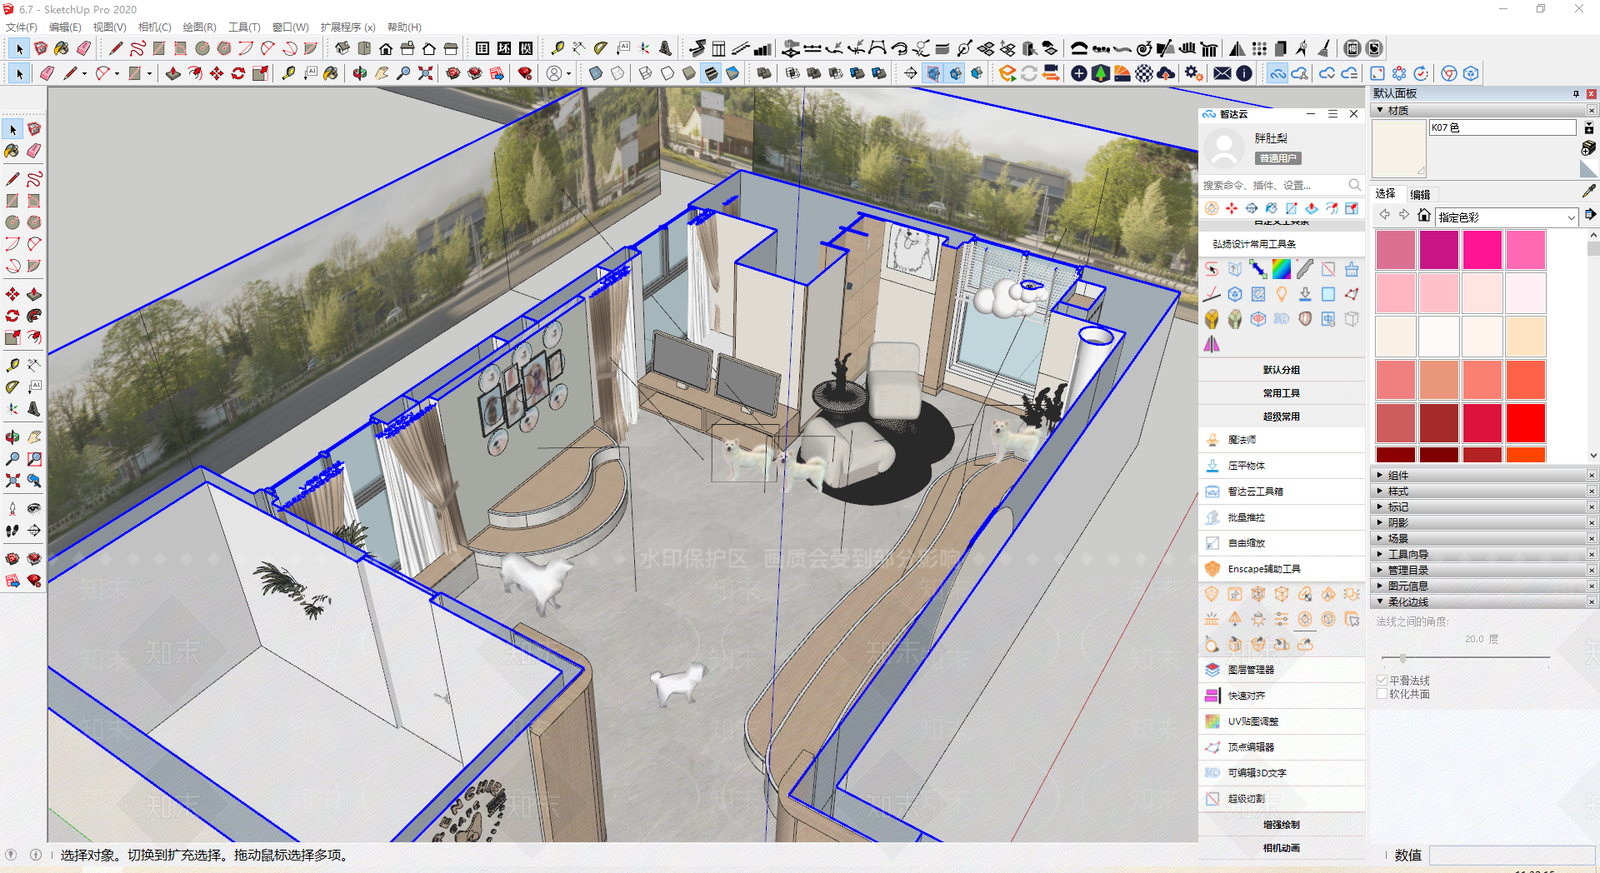Click the eyedropper sample paint icon
The image size is (1600, 873).
1589,191
